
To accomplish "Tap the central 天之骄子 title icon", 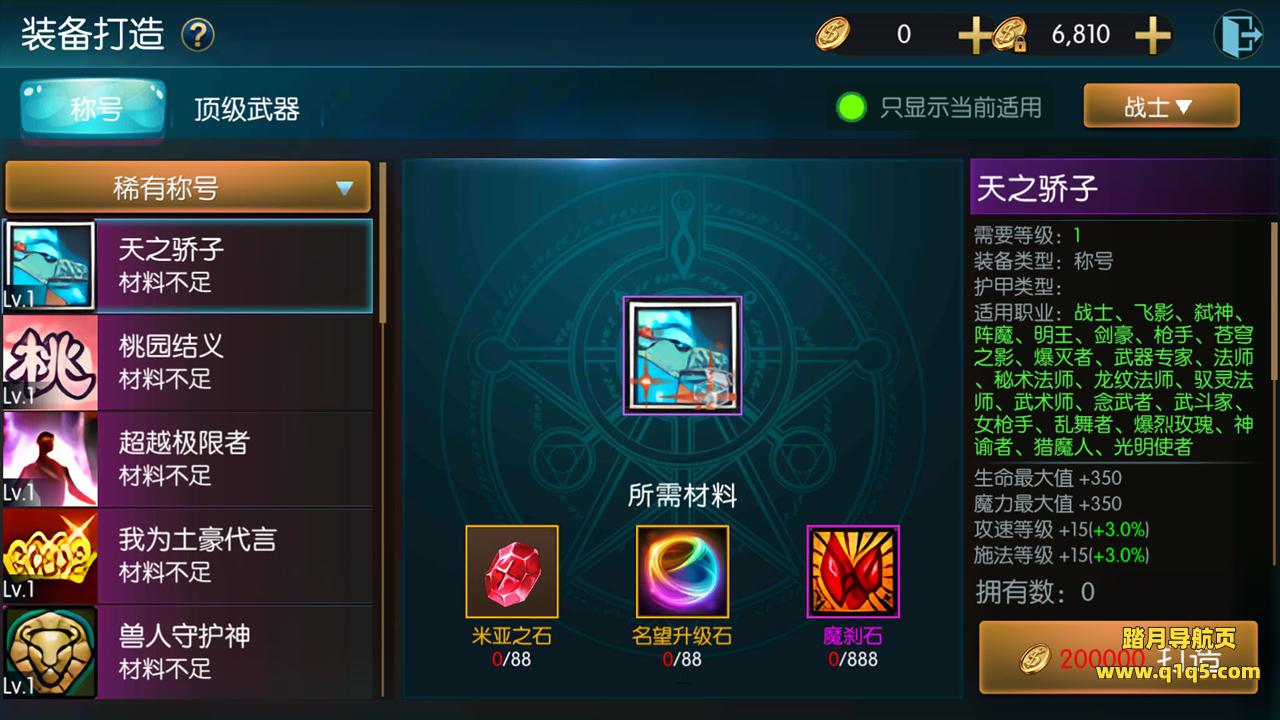I will coord(683,355).
